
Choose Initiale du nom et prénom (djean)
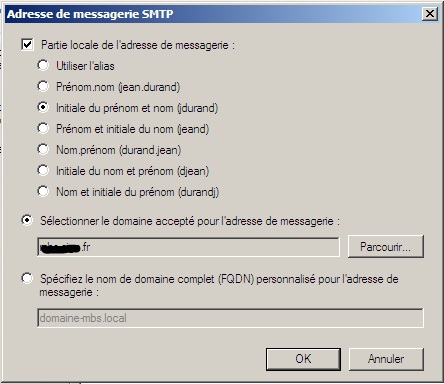pos(43,170)
